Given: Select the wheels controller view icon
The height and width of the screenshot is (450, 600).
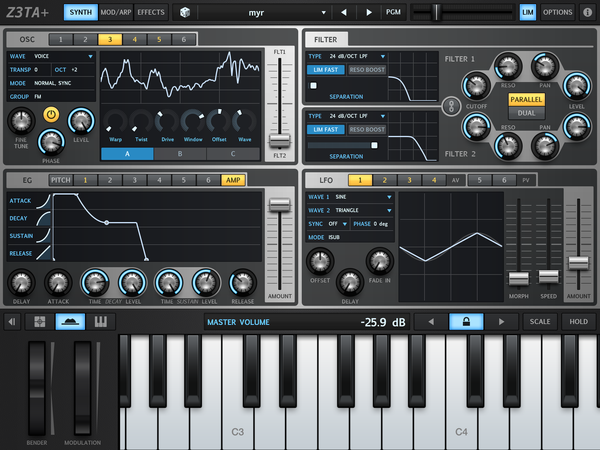Looking at the screenshot, I should (x=70, y=322).
